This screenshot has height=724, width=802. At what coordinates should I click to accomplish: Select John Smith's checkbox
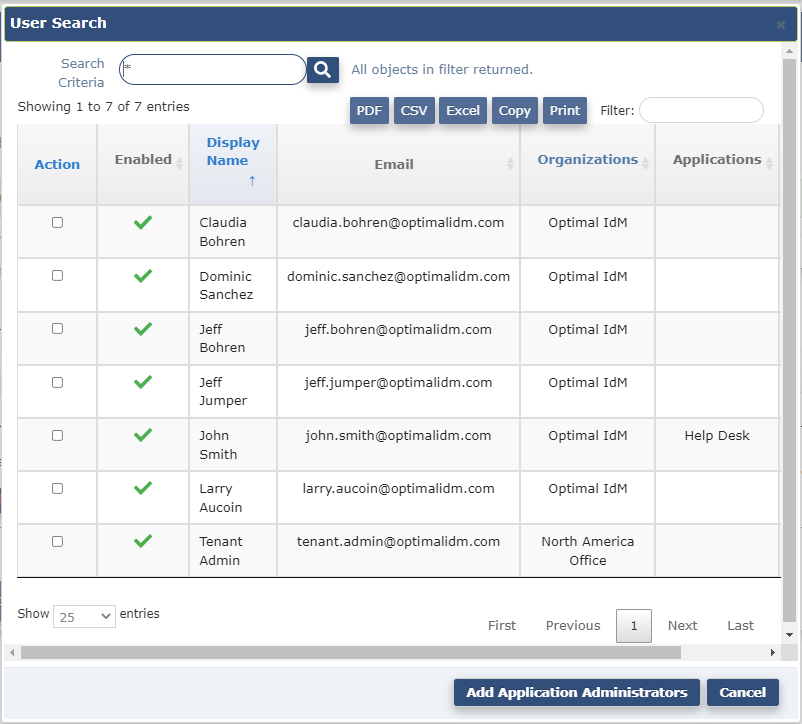pyautogui.click(x=57, y=435)
